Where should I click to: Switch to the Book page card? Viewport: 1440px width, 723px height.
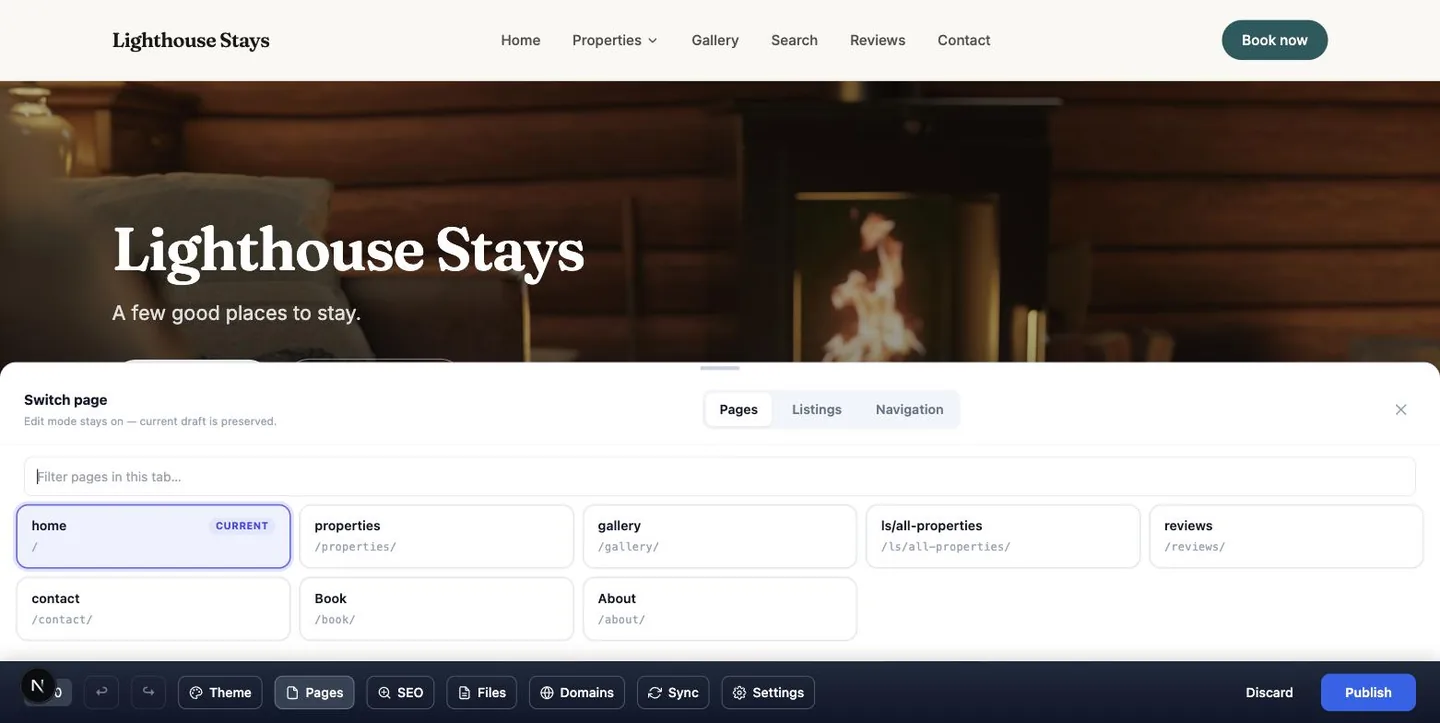(x=437, y=609)
